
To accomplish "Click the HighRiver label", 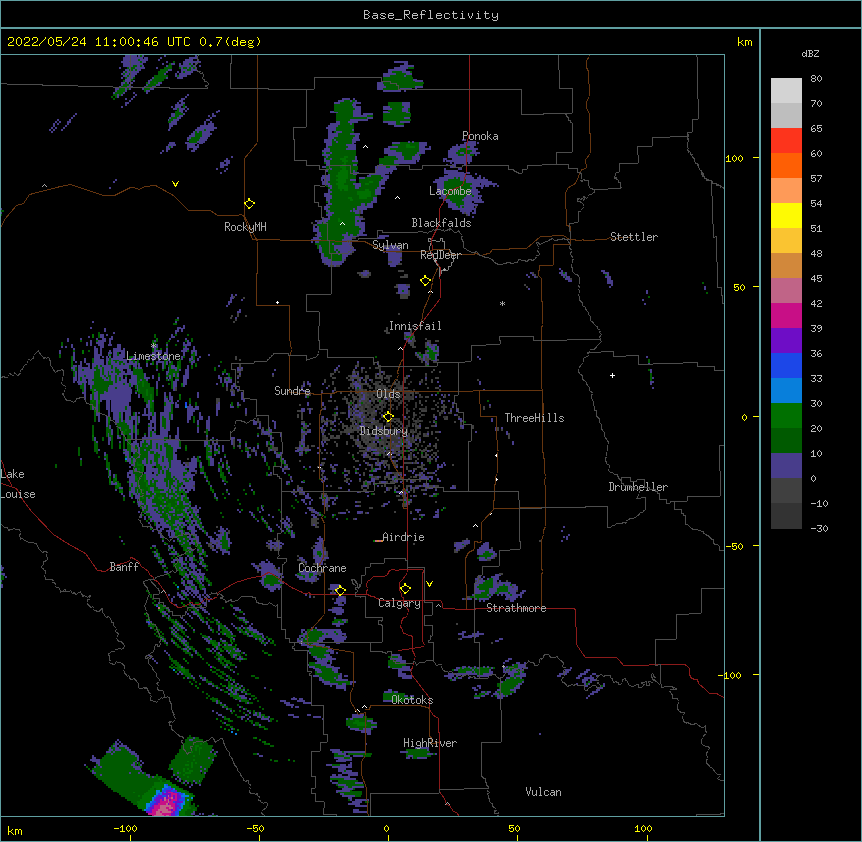I will coord(430,743).
